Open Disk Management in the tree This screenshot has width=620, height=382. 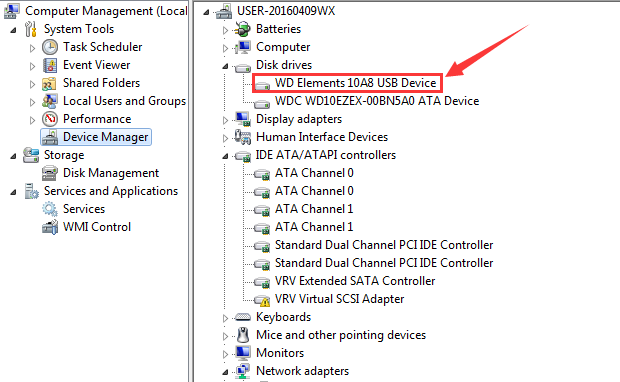tap(111, 173)
